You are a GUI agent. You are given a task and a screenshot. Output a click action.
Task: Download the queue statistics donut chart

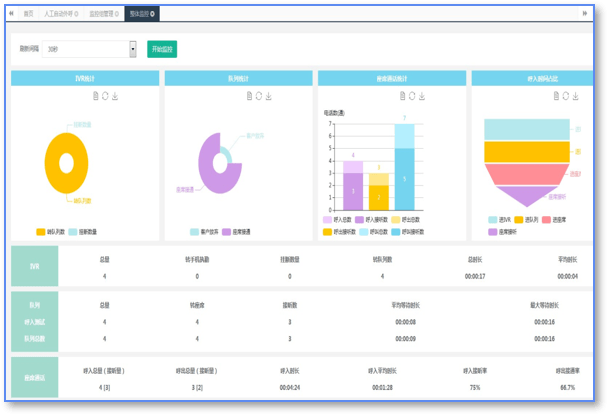click(x=268, y=96)
